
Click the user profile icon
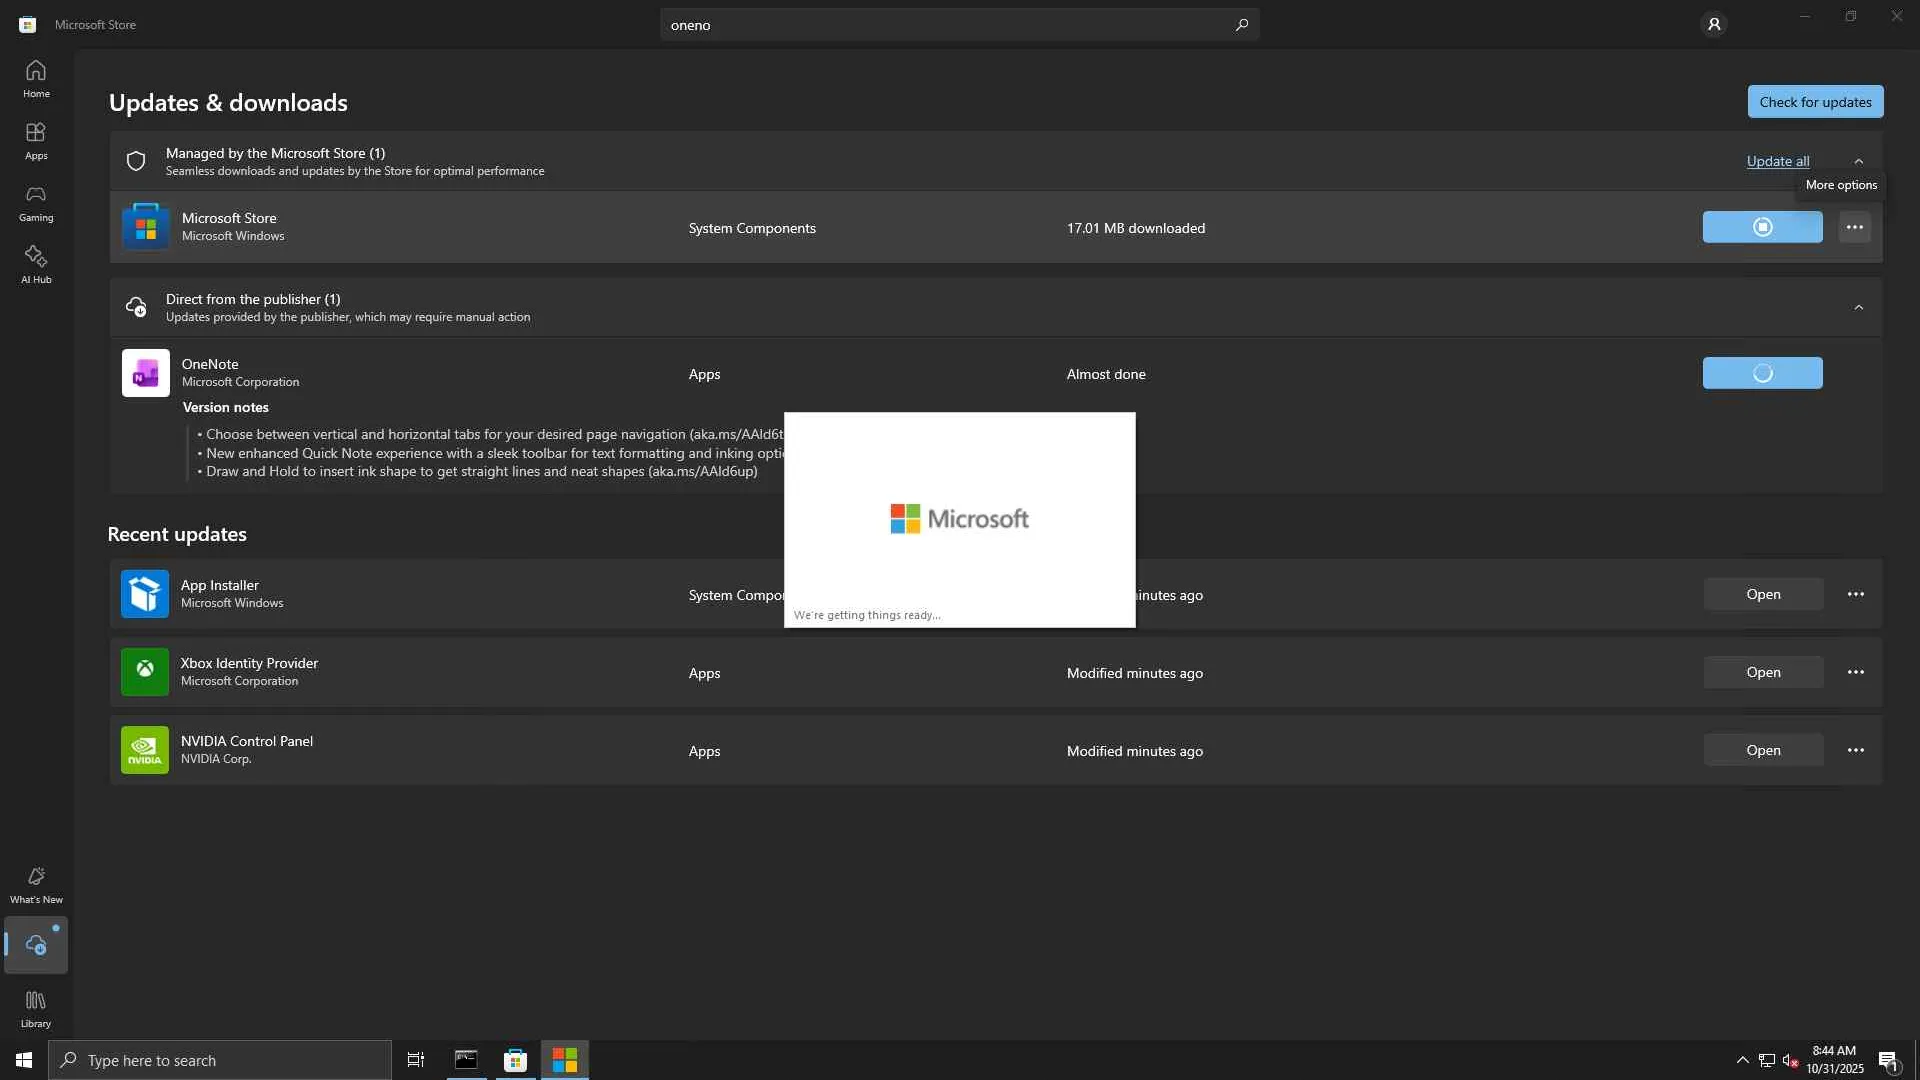tap(1713, 24)
